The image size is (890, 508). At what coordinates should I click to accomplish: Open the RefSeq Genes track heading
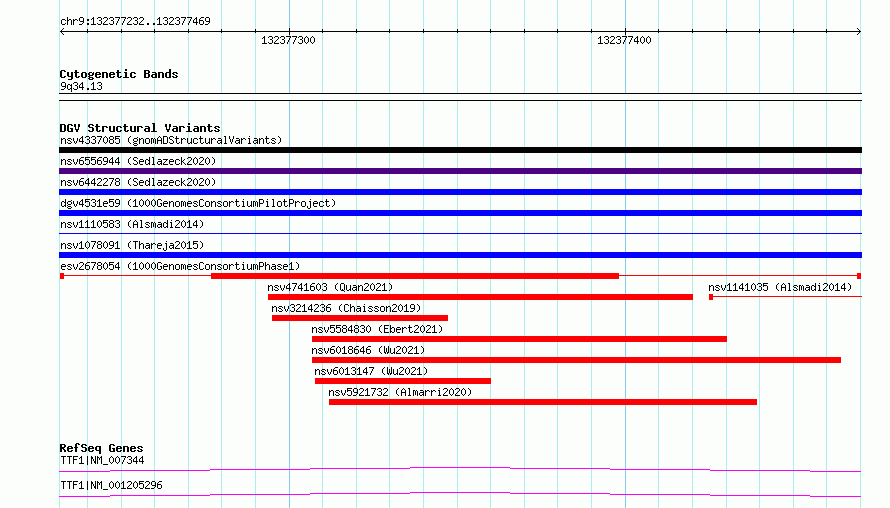pos(101,448)
